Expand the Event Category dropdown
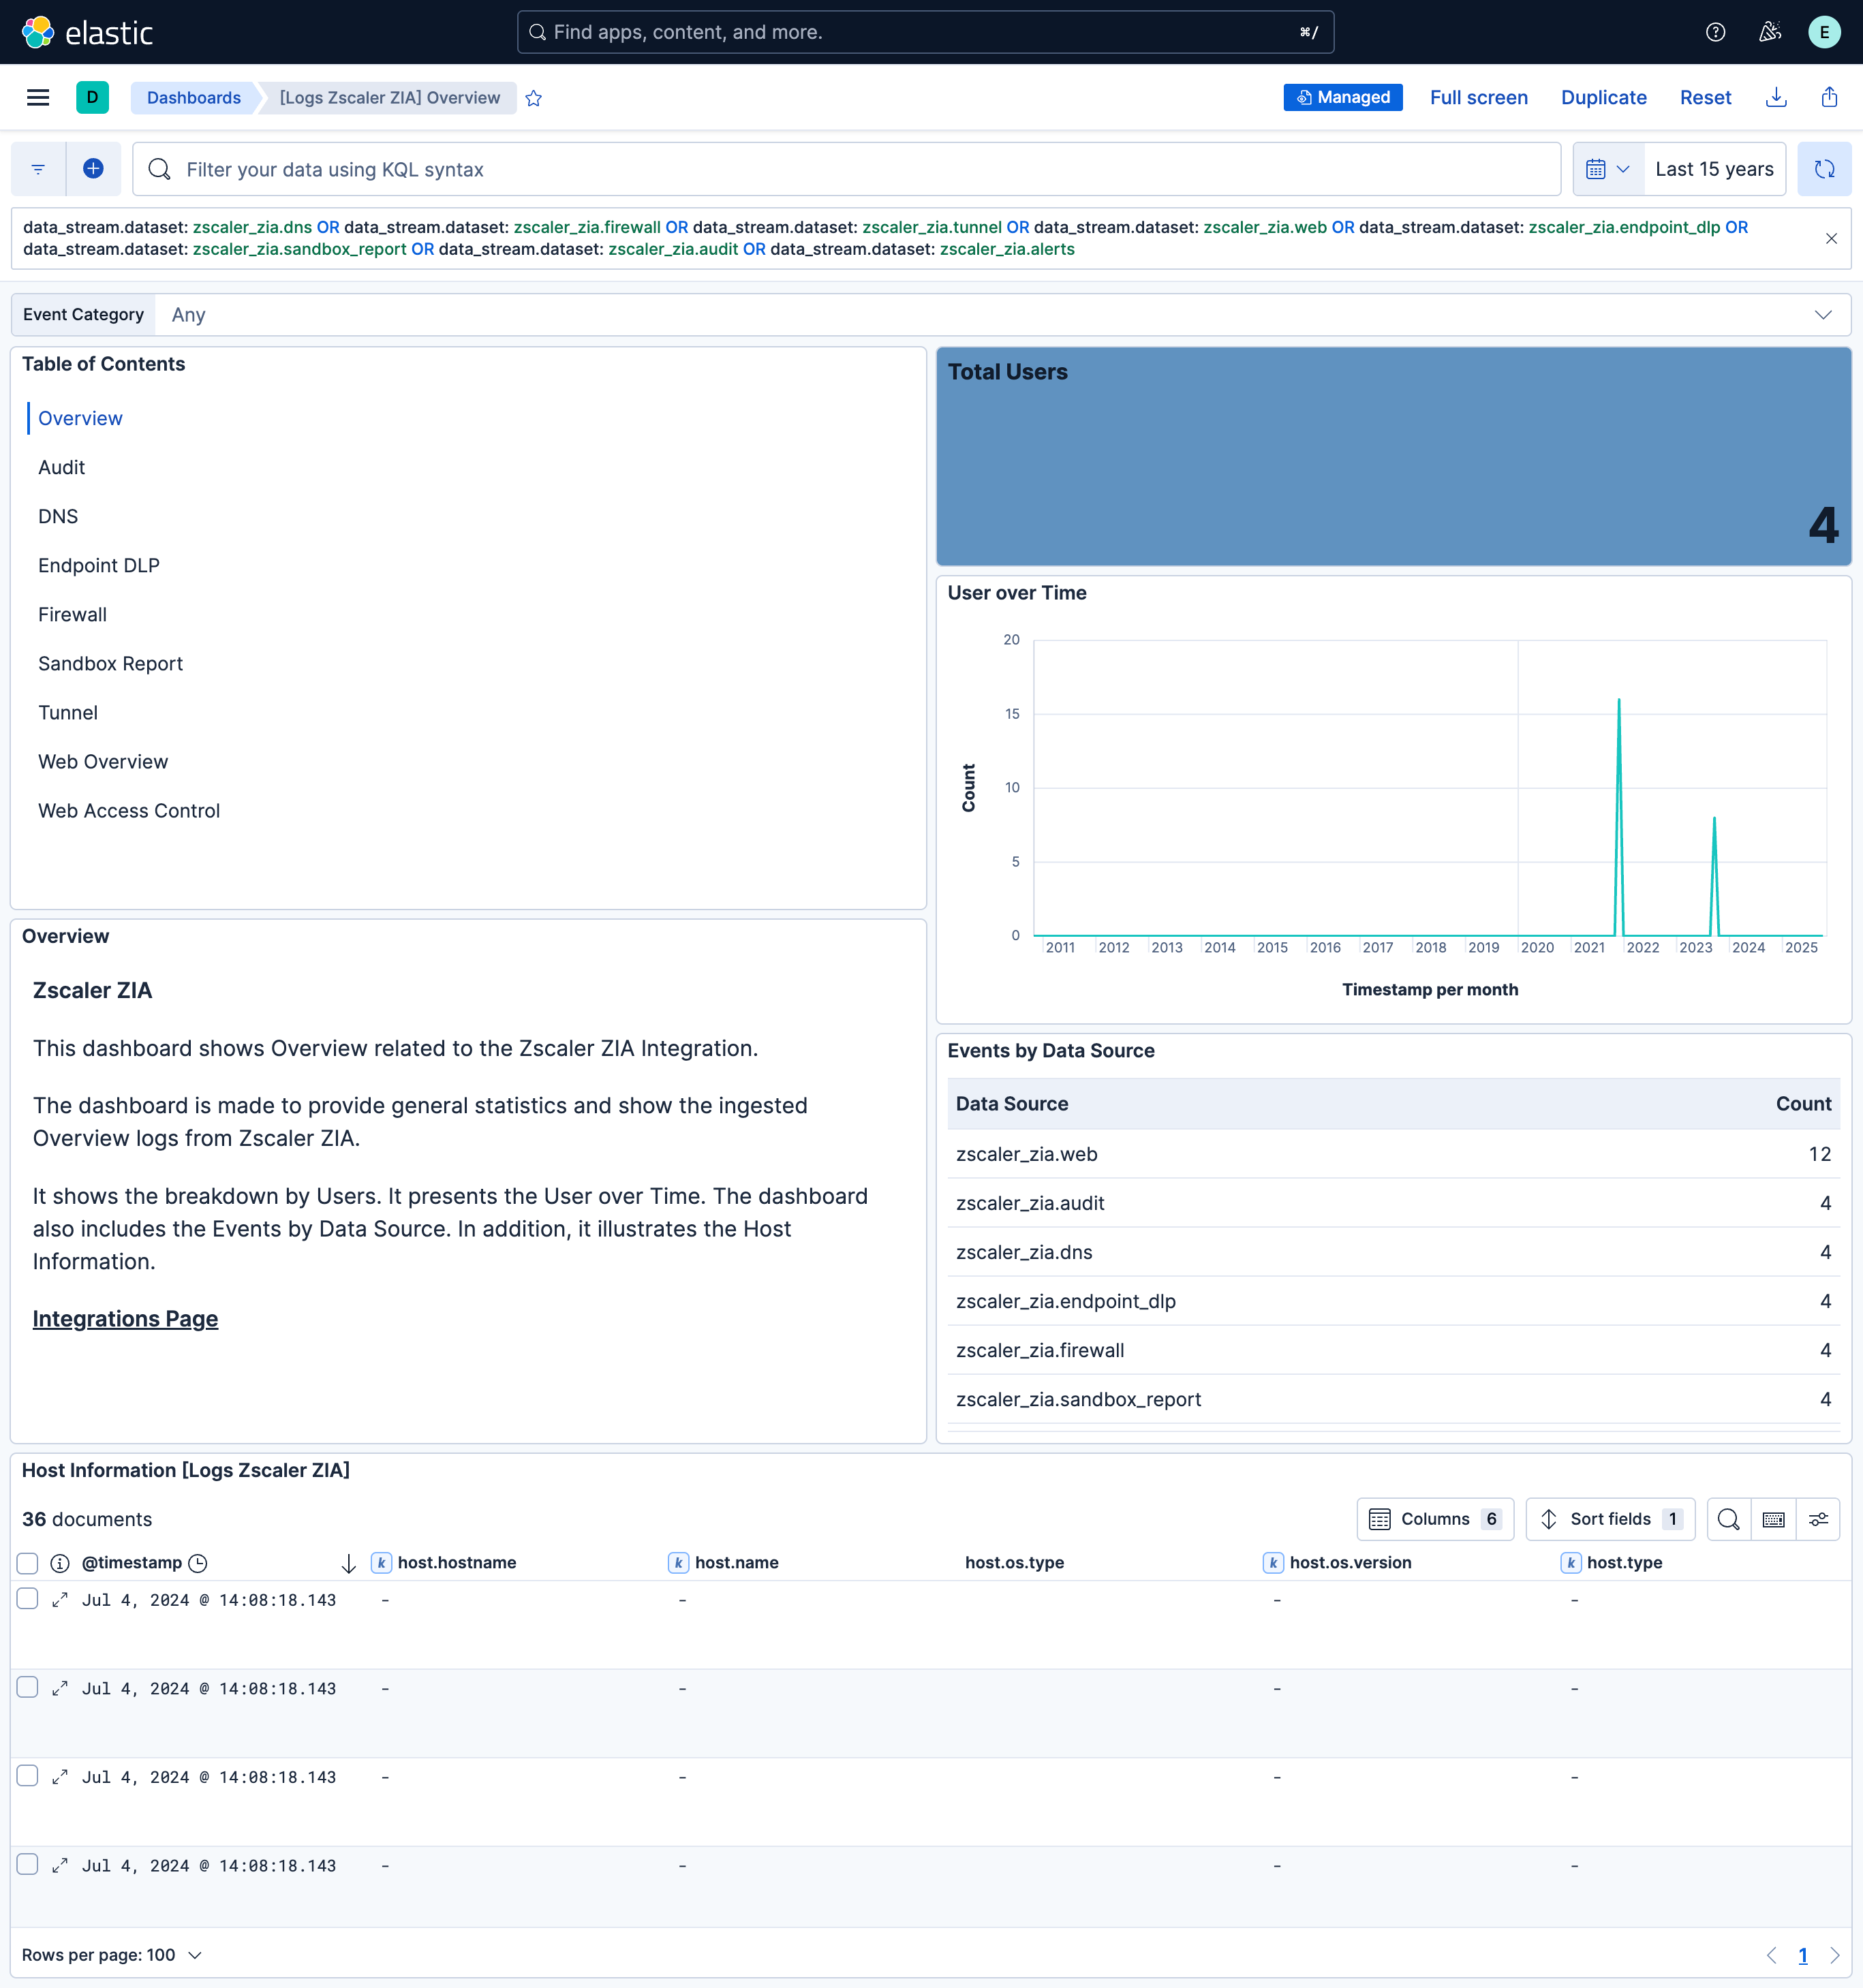 tap(1823, 314)
